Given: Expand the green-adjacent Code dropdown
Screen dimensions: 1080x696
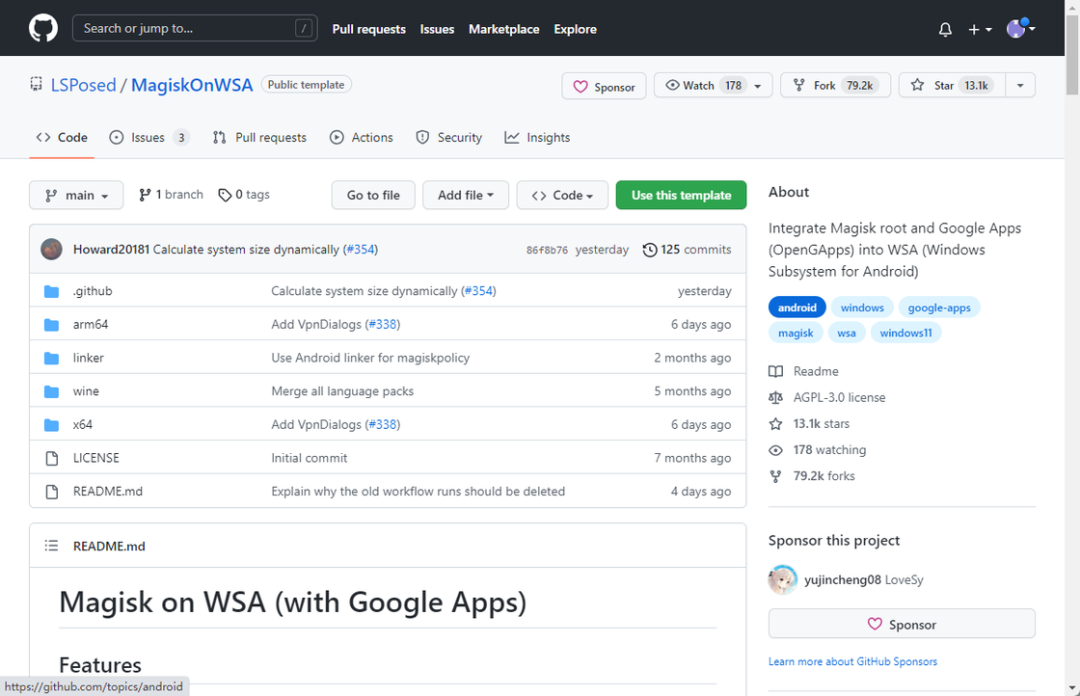Looking at the screenshot, I should click(x=562, y=195).
